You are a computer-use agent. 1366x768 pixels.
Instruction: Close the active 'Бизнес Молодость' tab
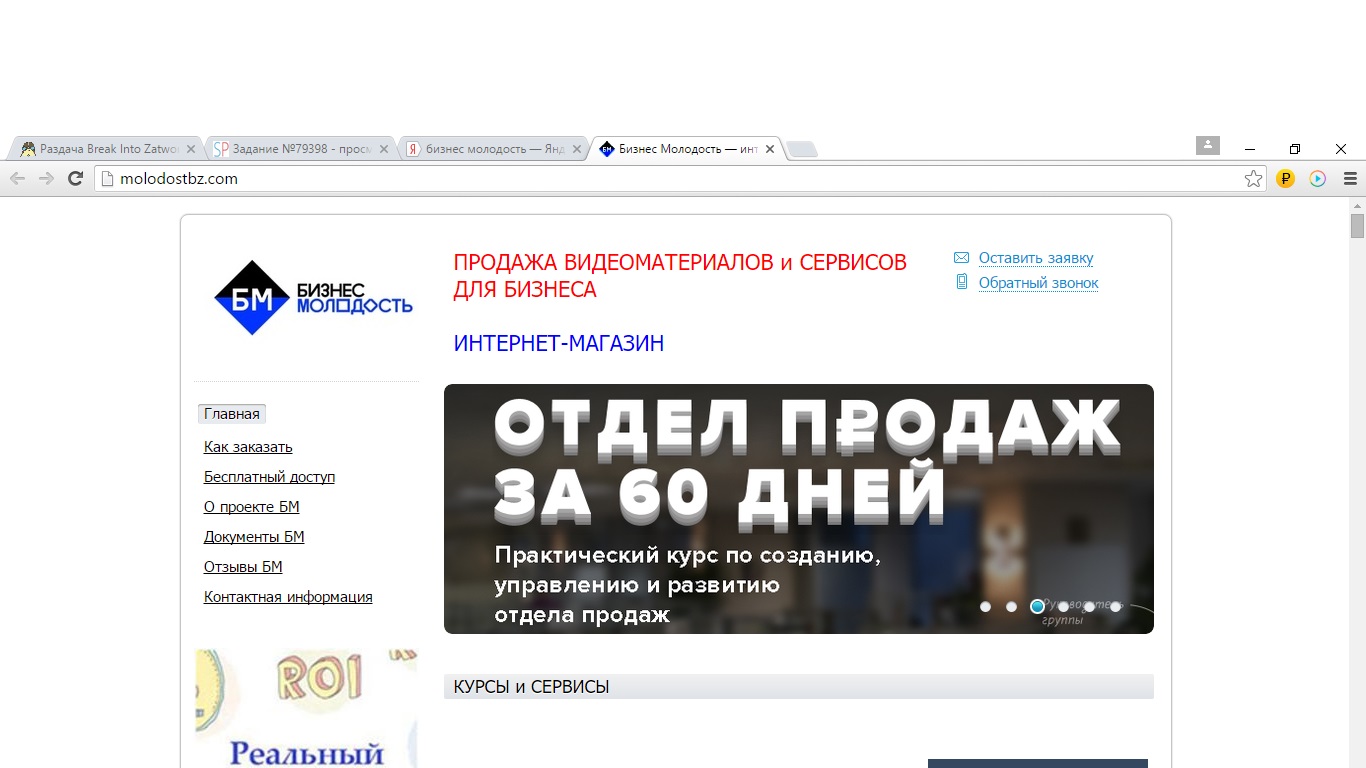770,149
